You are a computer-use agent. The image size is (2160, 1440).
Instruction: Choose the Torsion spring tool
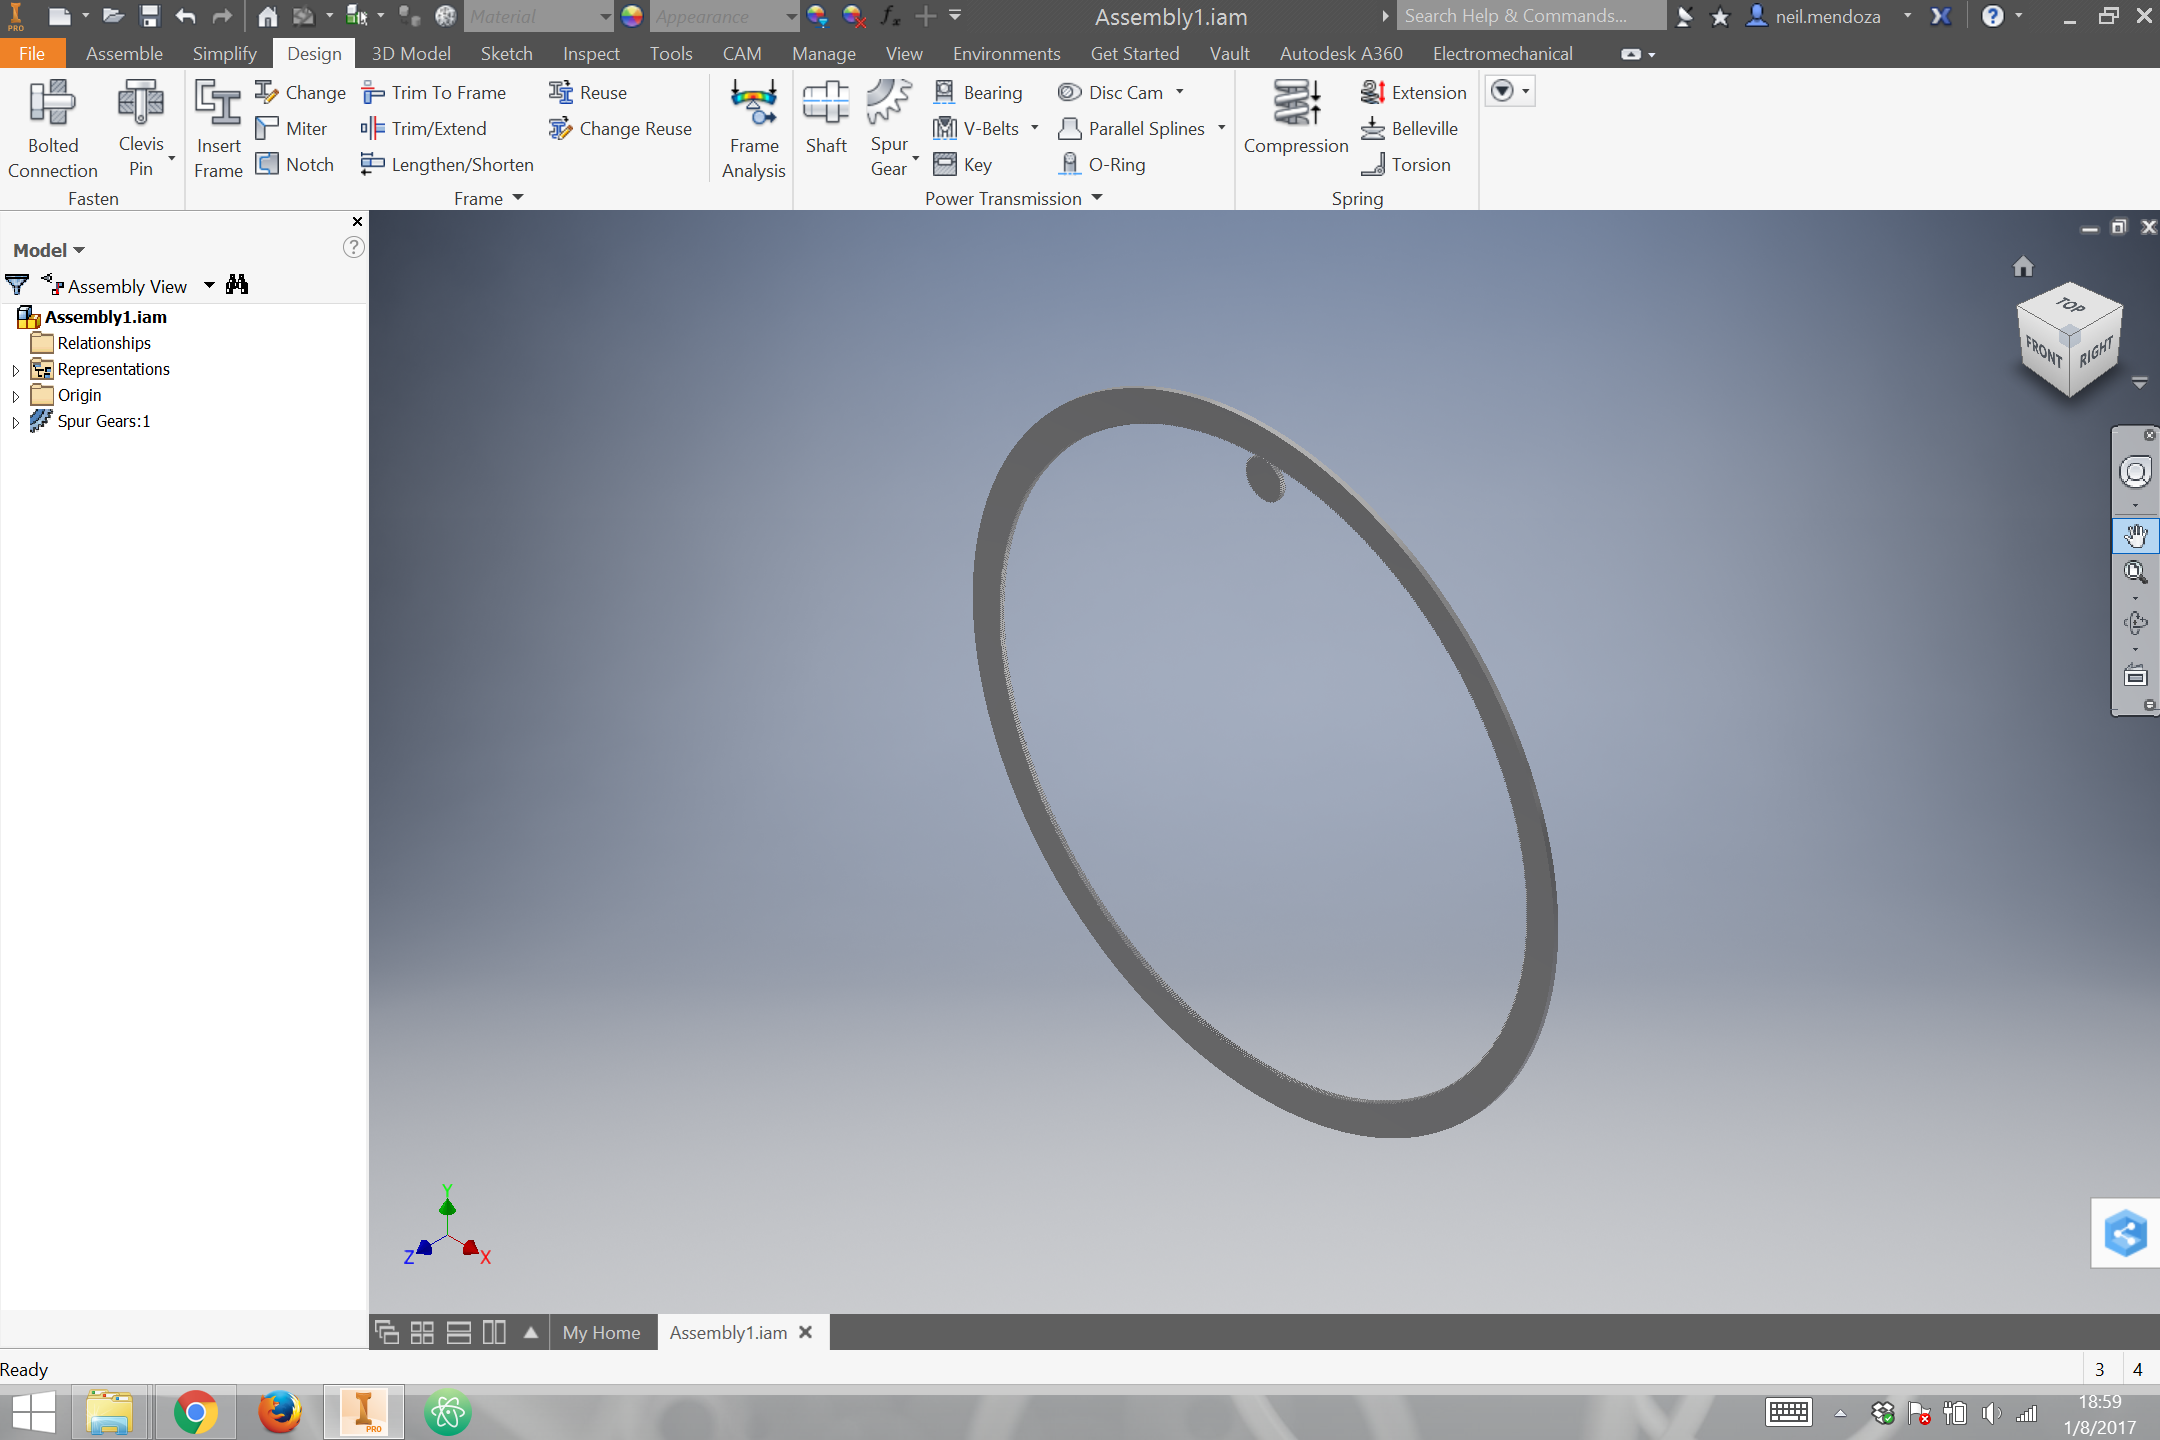(1405, 164)
